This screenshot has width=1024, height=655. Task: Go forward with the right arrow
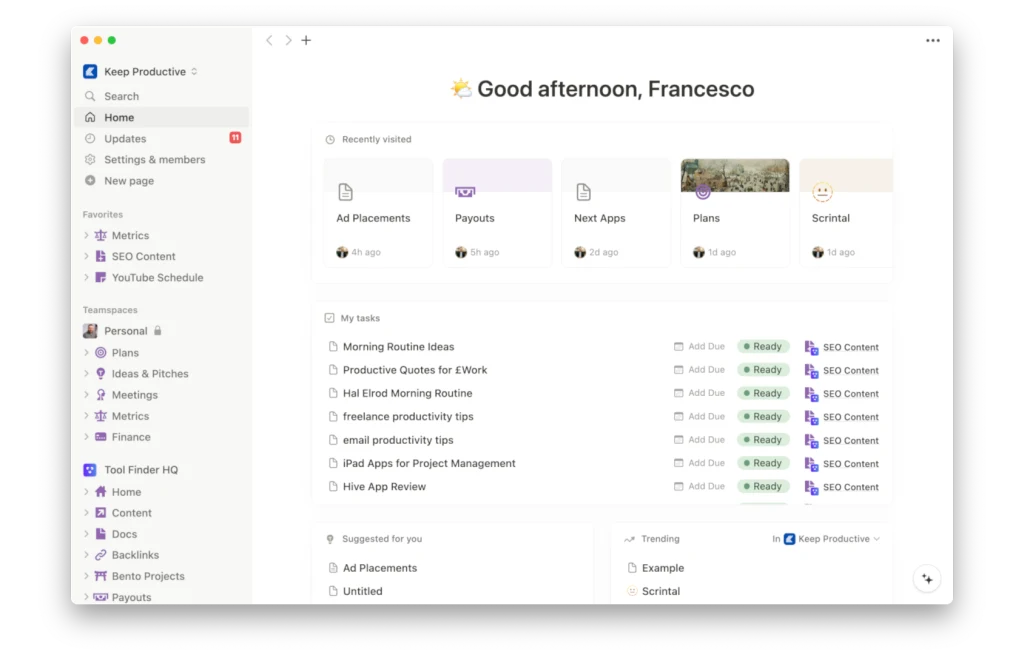point(288,40)
